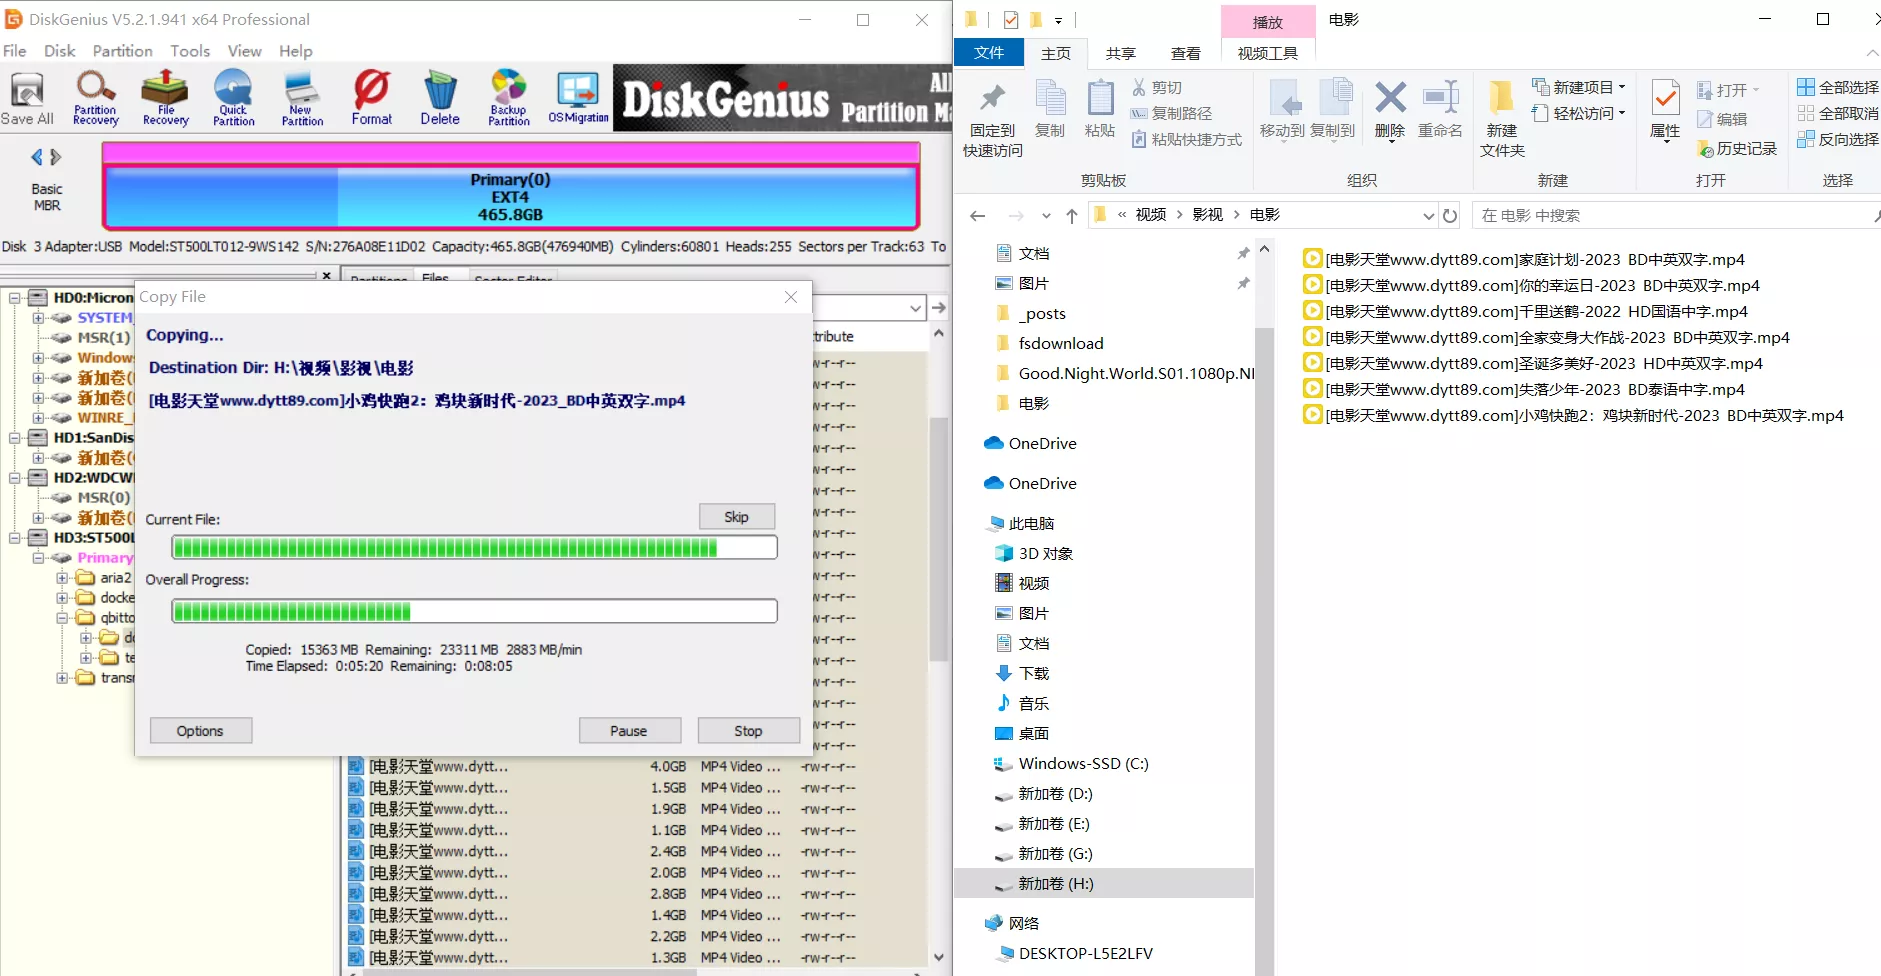Viewport: 1881px width, 976px height.
Task: Click Rename in Explorer ribbon
Action: click(1440, 109)
